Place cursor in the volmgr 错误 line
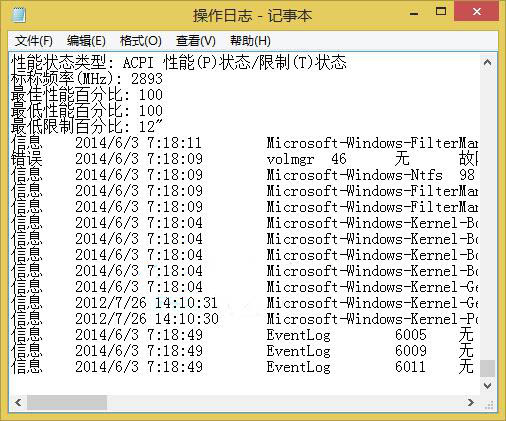The height and width of the screenshot is (421, 506). pyautogui.click(x=244, y=159)
